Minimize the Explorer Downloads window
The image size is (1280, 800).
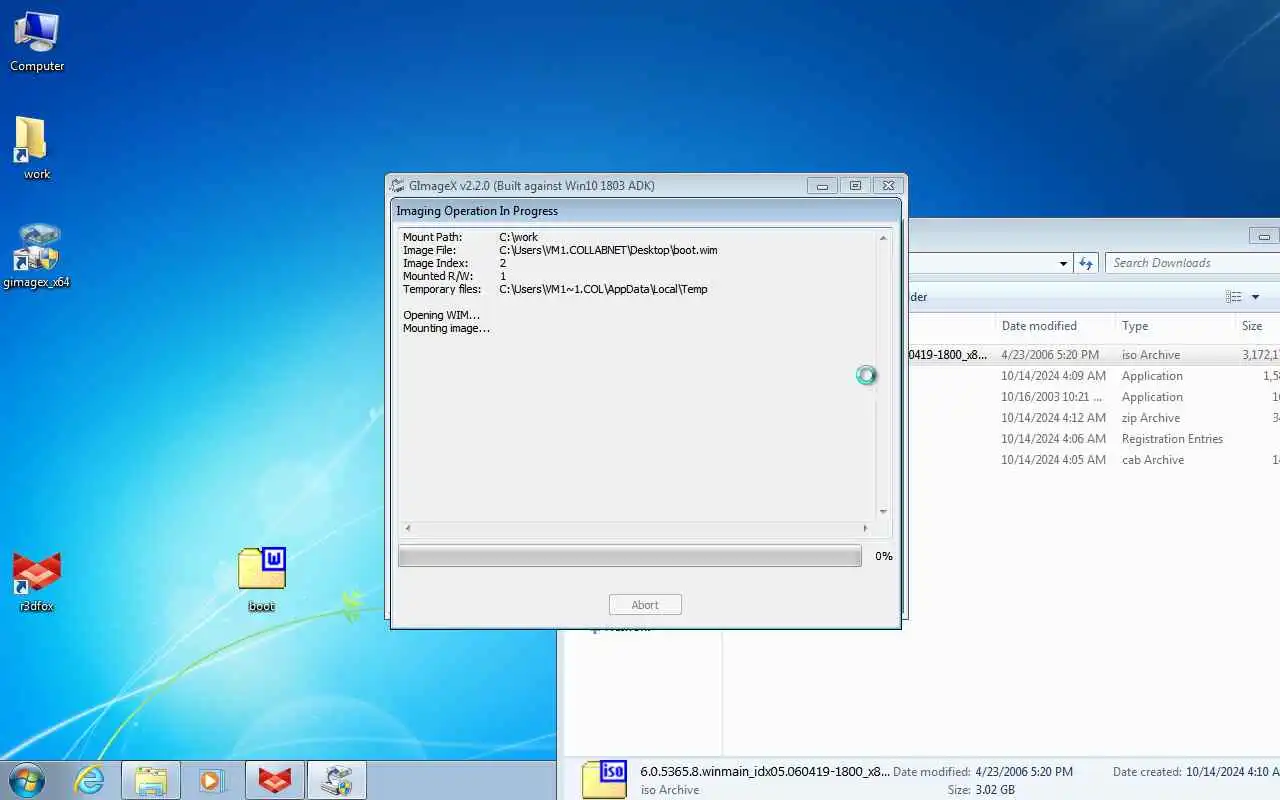tap(1265, 236)
